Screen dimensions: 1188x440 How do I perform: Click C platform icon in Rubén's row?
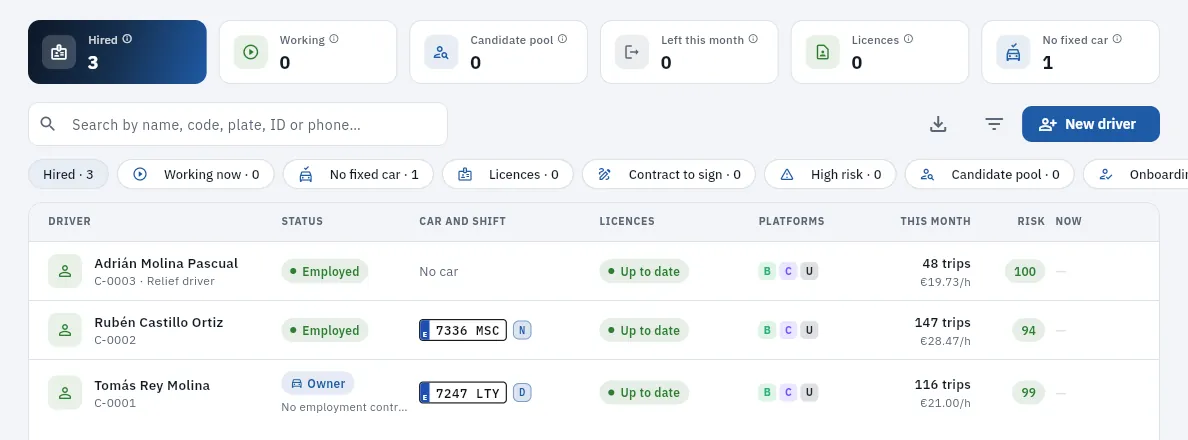pyautogui.click(x=788, y=330)
